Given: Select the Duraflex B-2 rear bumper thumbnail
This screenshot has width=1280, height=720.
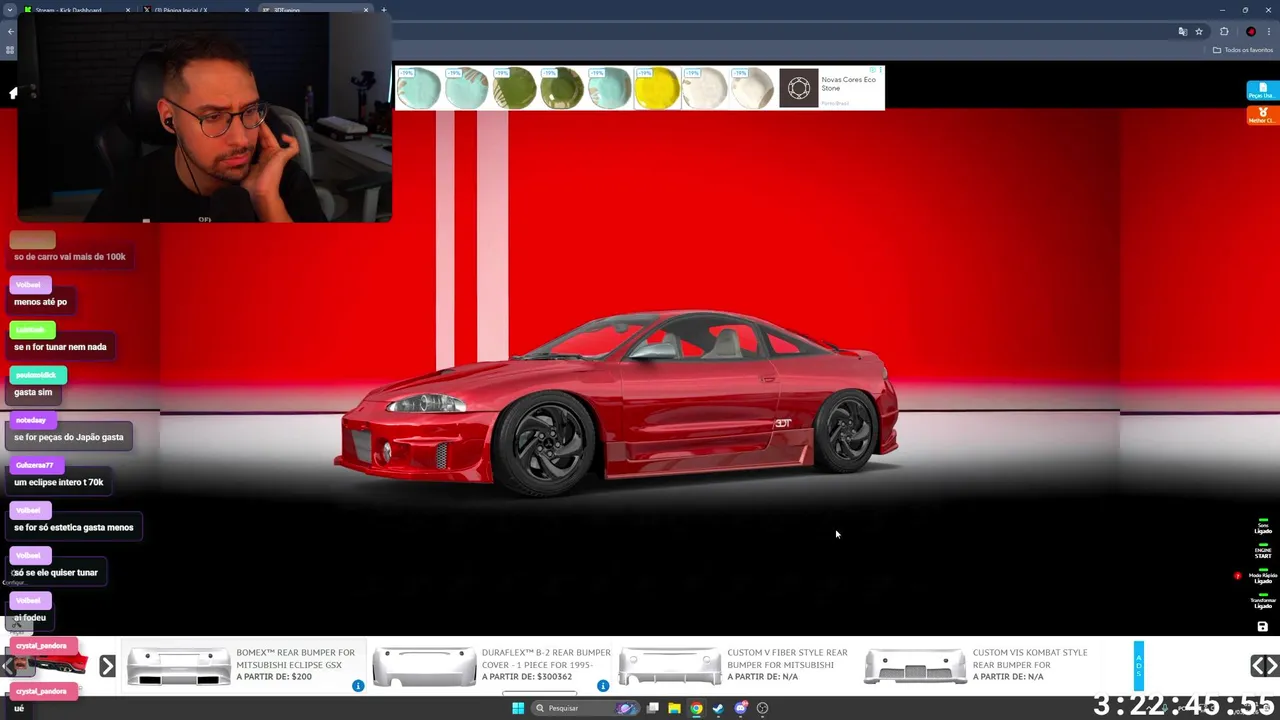Looking at the screenshot, I should coord(424,666).
